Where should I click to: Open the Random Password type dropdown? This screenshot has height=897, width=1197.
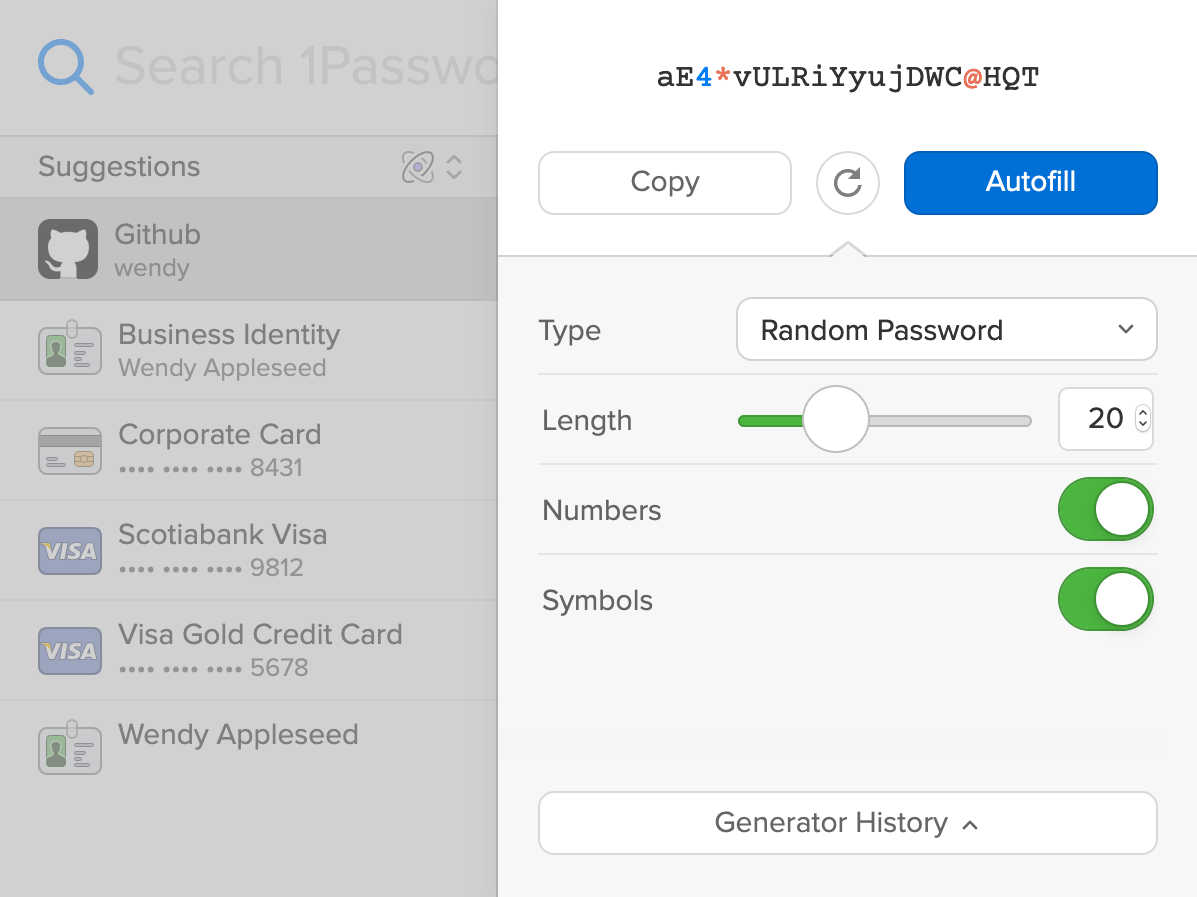[946, 329]
